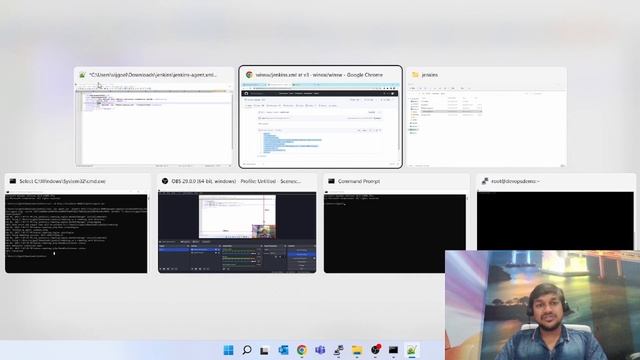
Task: Open Google Chrome from the taskbar
Action: [x=302, y=350]
